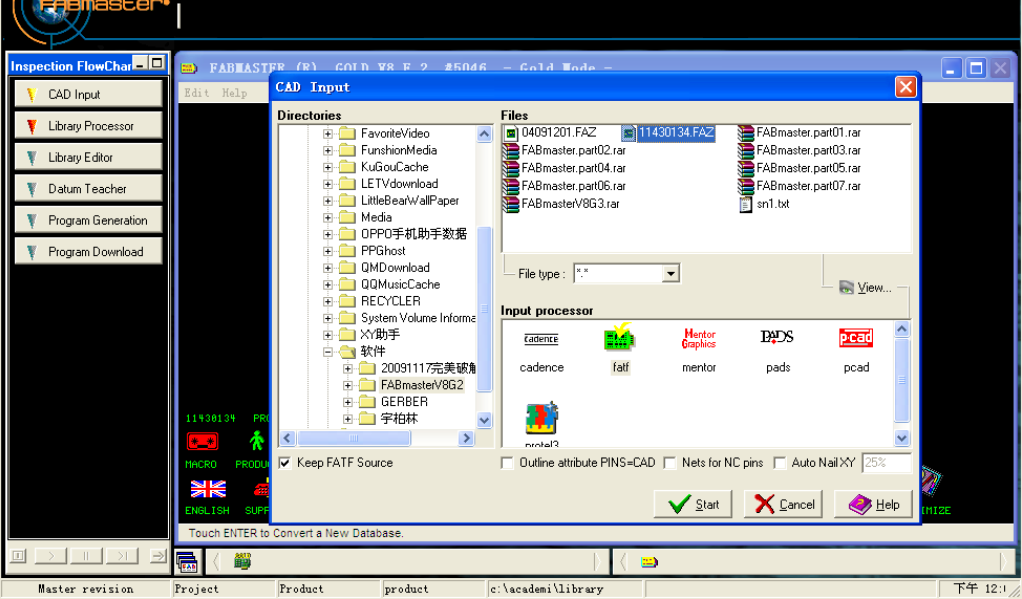Select the 04091201.FAZ file
Viewport: 1022px width, 599px height.
point(551,133)
